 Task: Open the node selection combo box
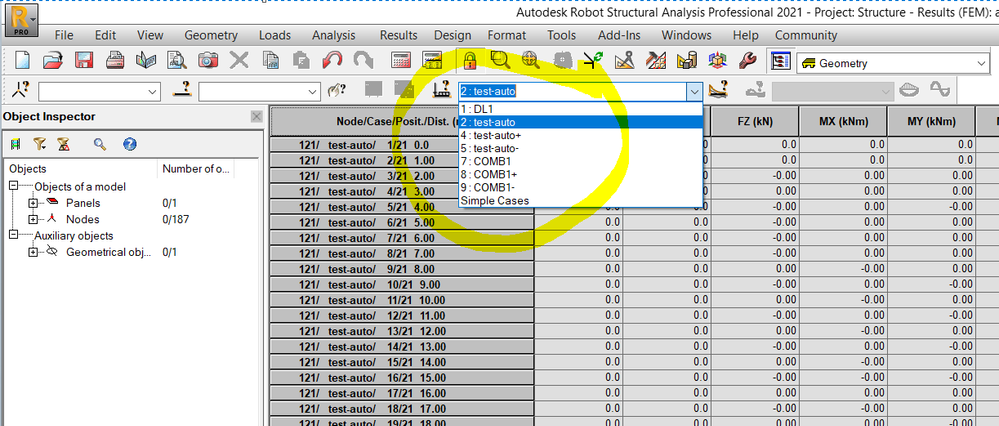click(99, 92)
